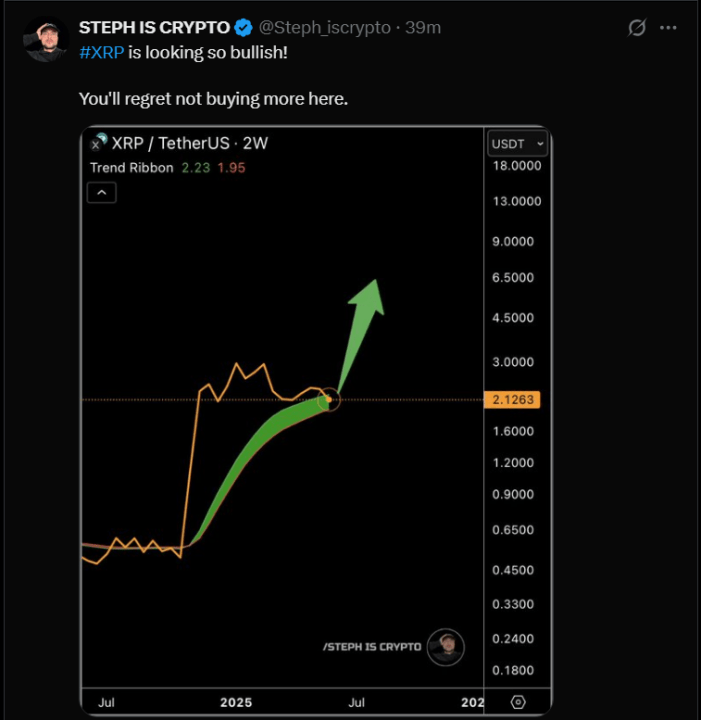701x720 pixels.
Task: Click the watermark avatar in chart
Action: tap(445, 647)
